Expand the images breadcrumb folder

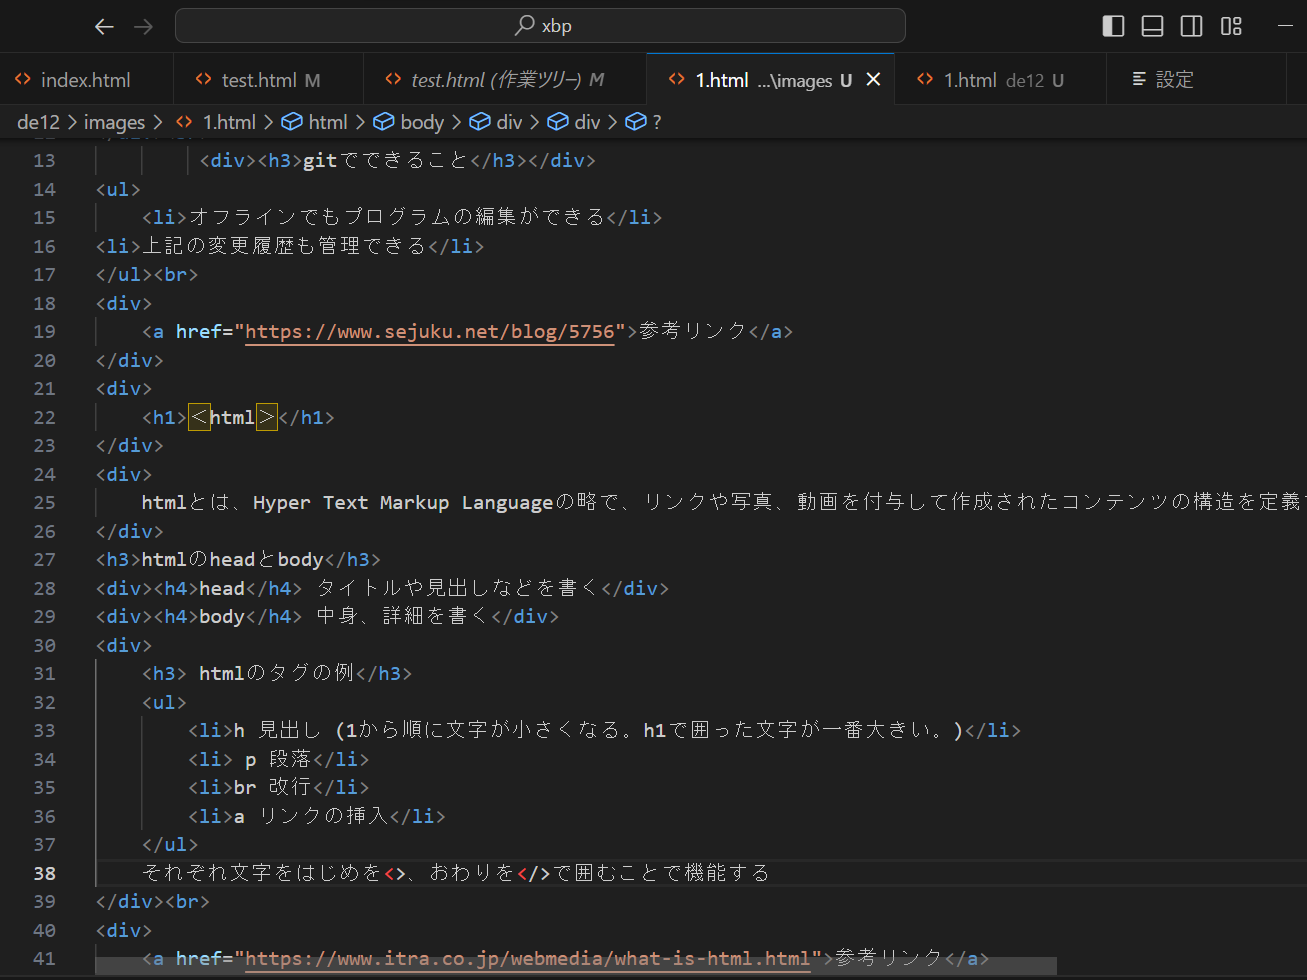point(114,122)
